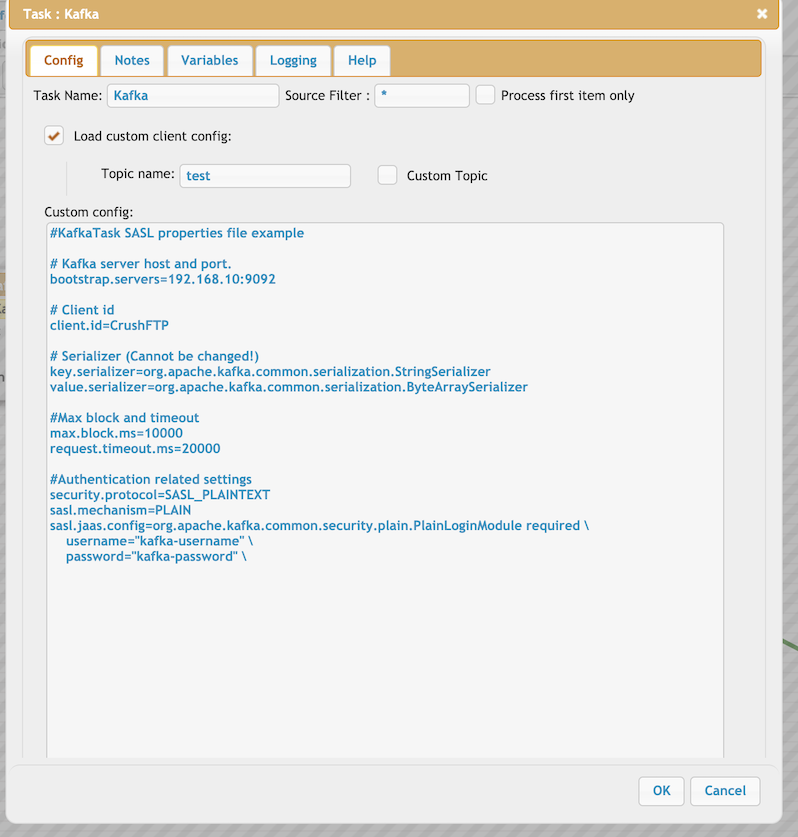798x837 pixels.
Task: Go to the Variables tab
Action: tap(209, 60)
